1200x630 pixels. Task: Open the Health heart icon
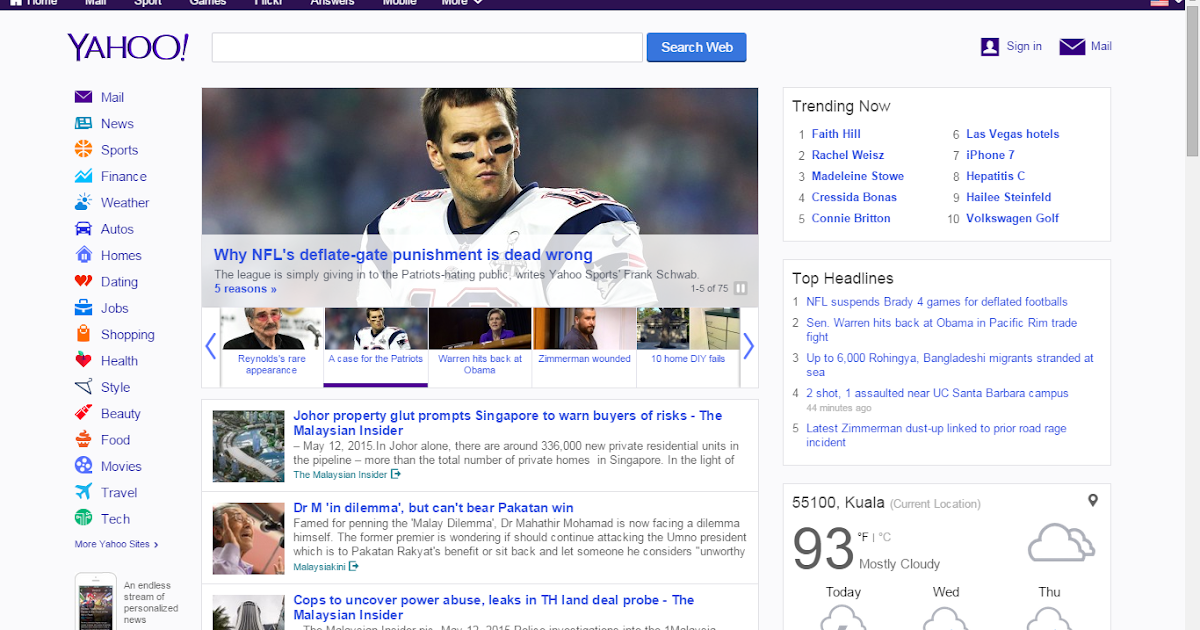click(x=83, y=360)
